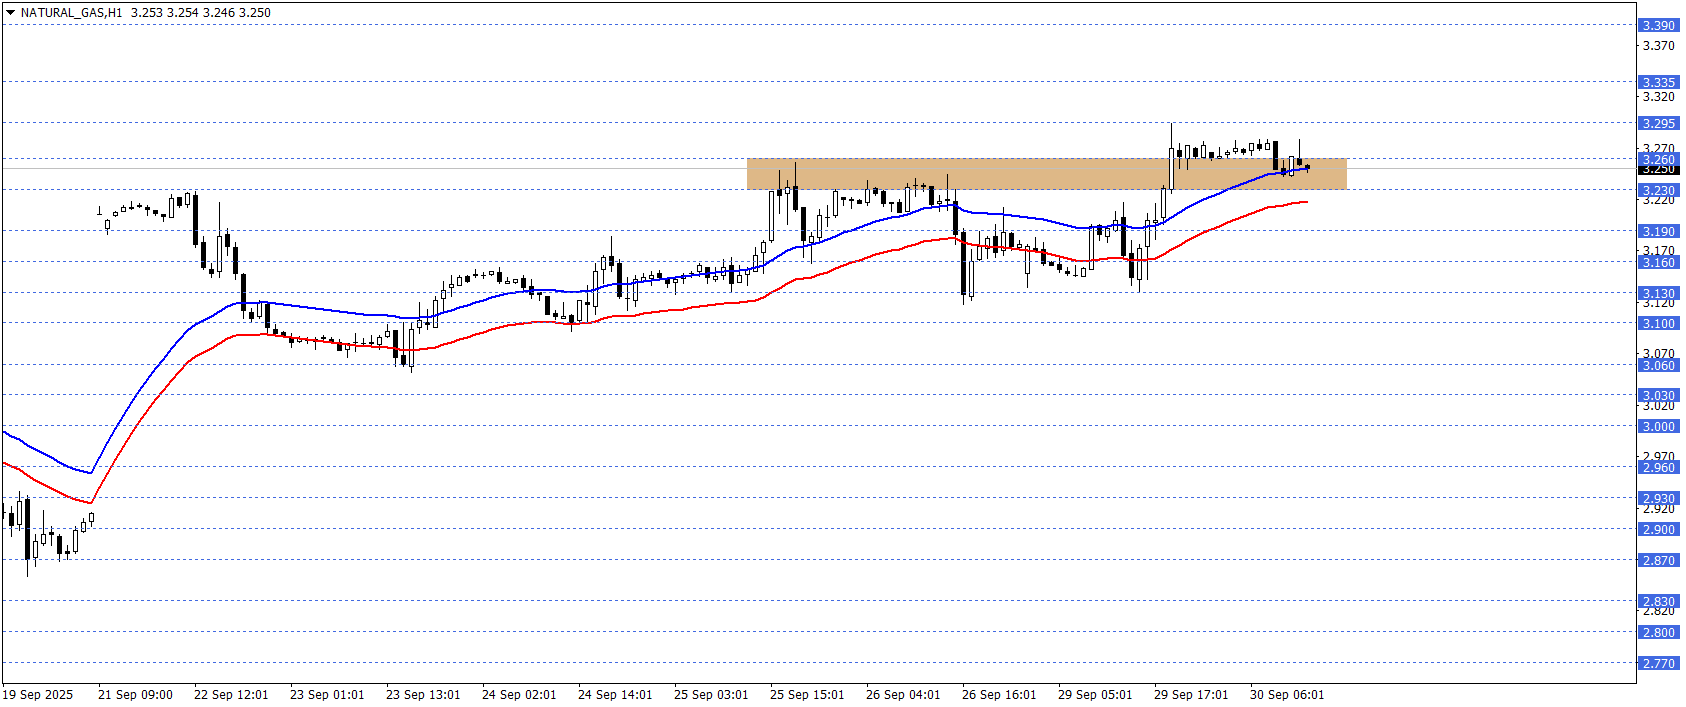Open the dropdown arrow beside NATURAL_GAS,H1

pos(11,13)
